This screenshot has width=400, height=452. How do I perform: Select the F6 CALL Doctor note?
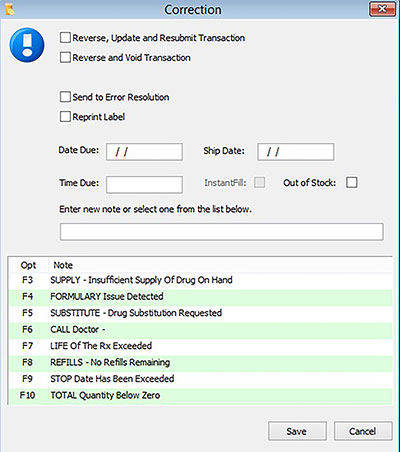click(x=201, y=330)
